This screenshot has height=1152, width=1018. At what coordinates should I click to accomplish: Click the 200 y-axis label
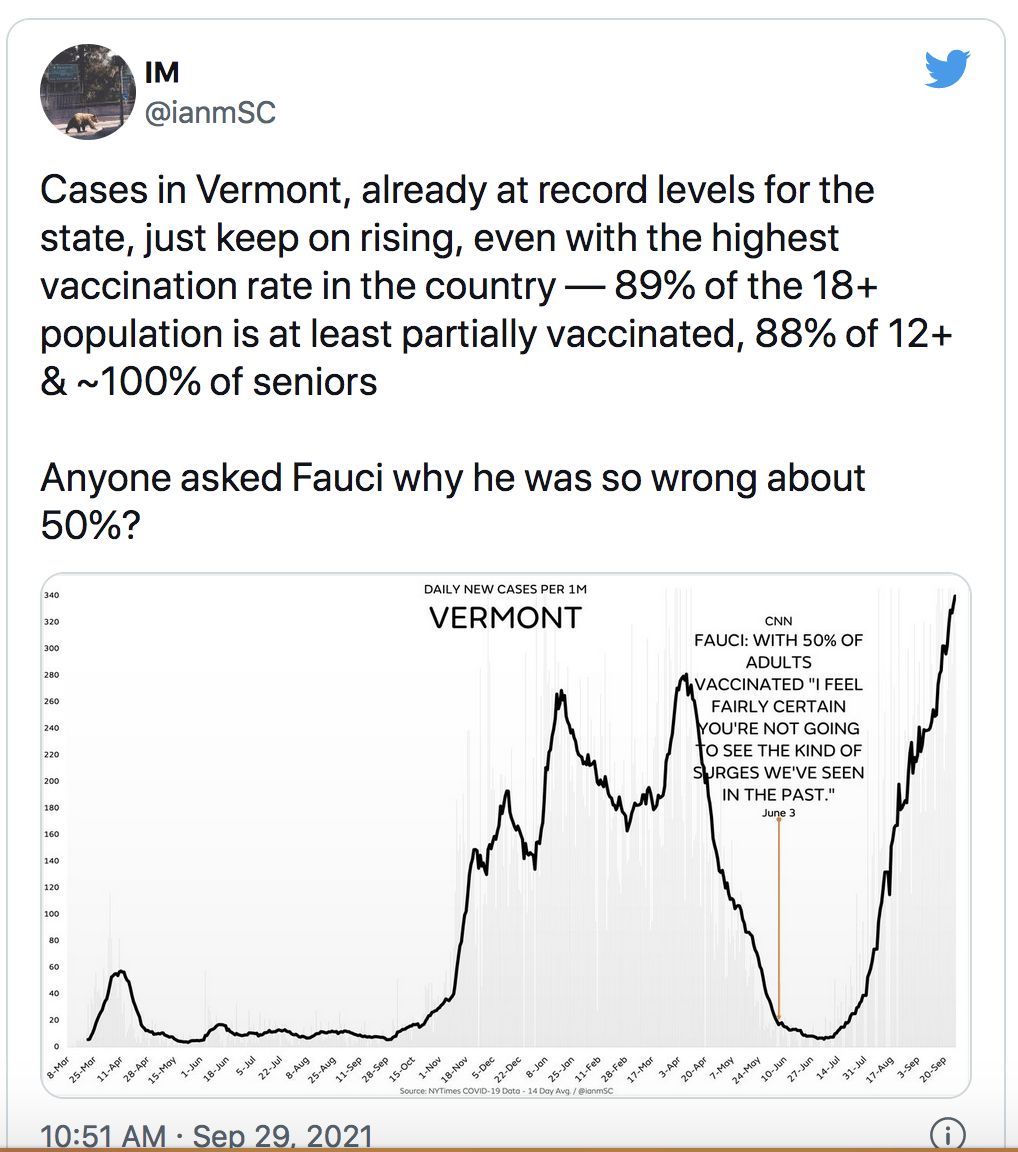click(x=51, y=781)
